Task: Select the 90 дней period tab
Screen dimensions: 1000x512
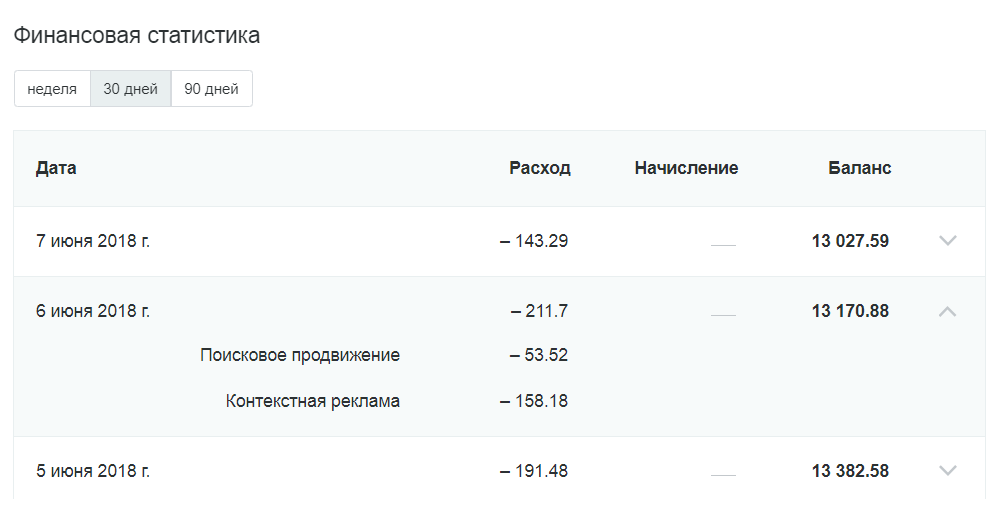Action: (x=212, y=89)
